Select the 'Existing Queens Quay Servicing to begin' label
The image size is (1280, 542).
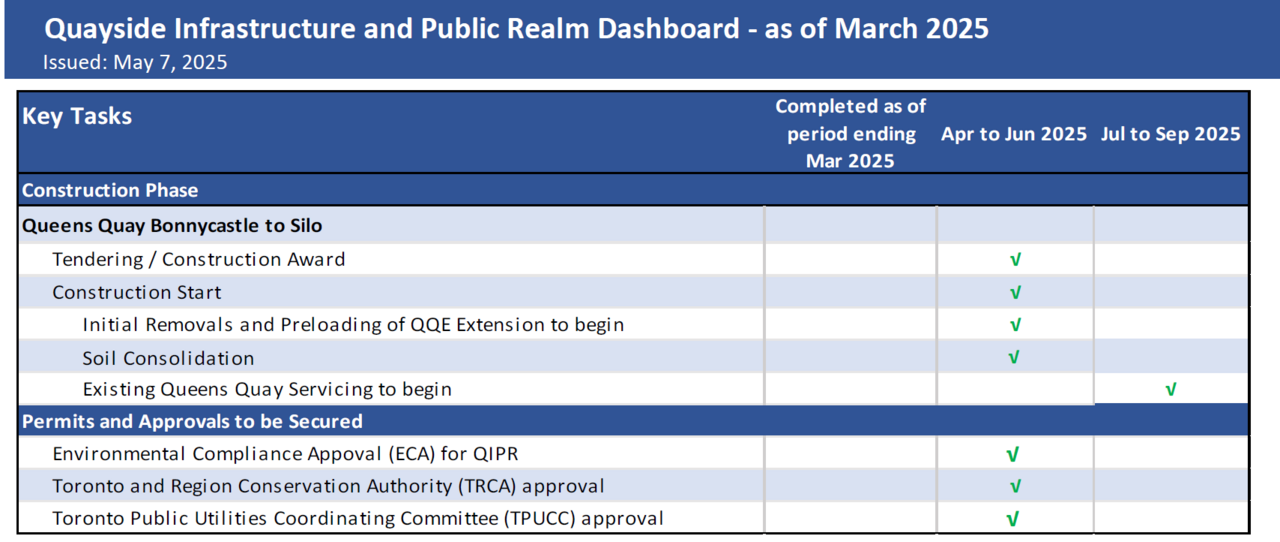[x=267, y=389]
